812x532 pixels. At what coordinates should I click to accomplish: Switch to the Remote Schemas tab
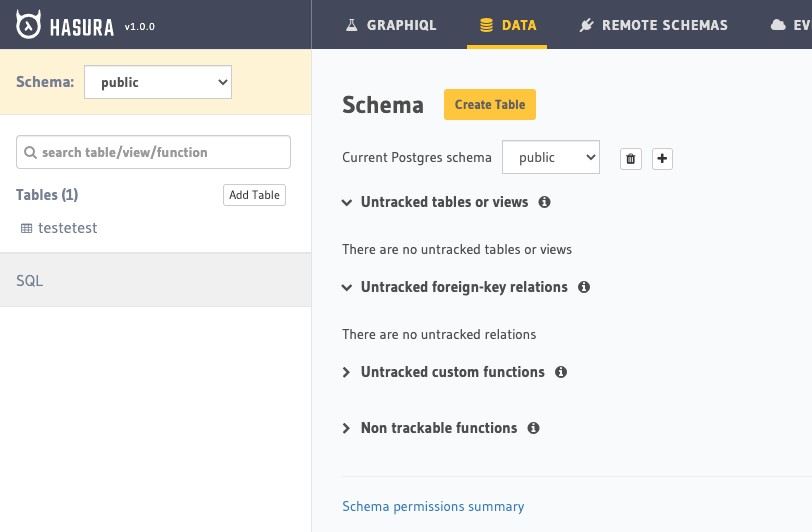point(654,25)
